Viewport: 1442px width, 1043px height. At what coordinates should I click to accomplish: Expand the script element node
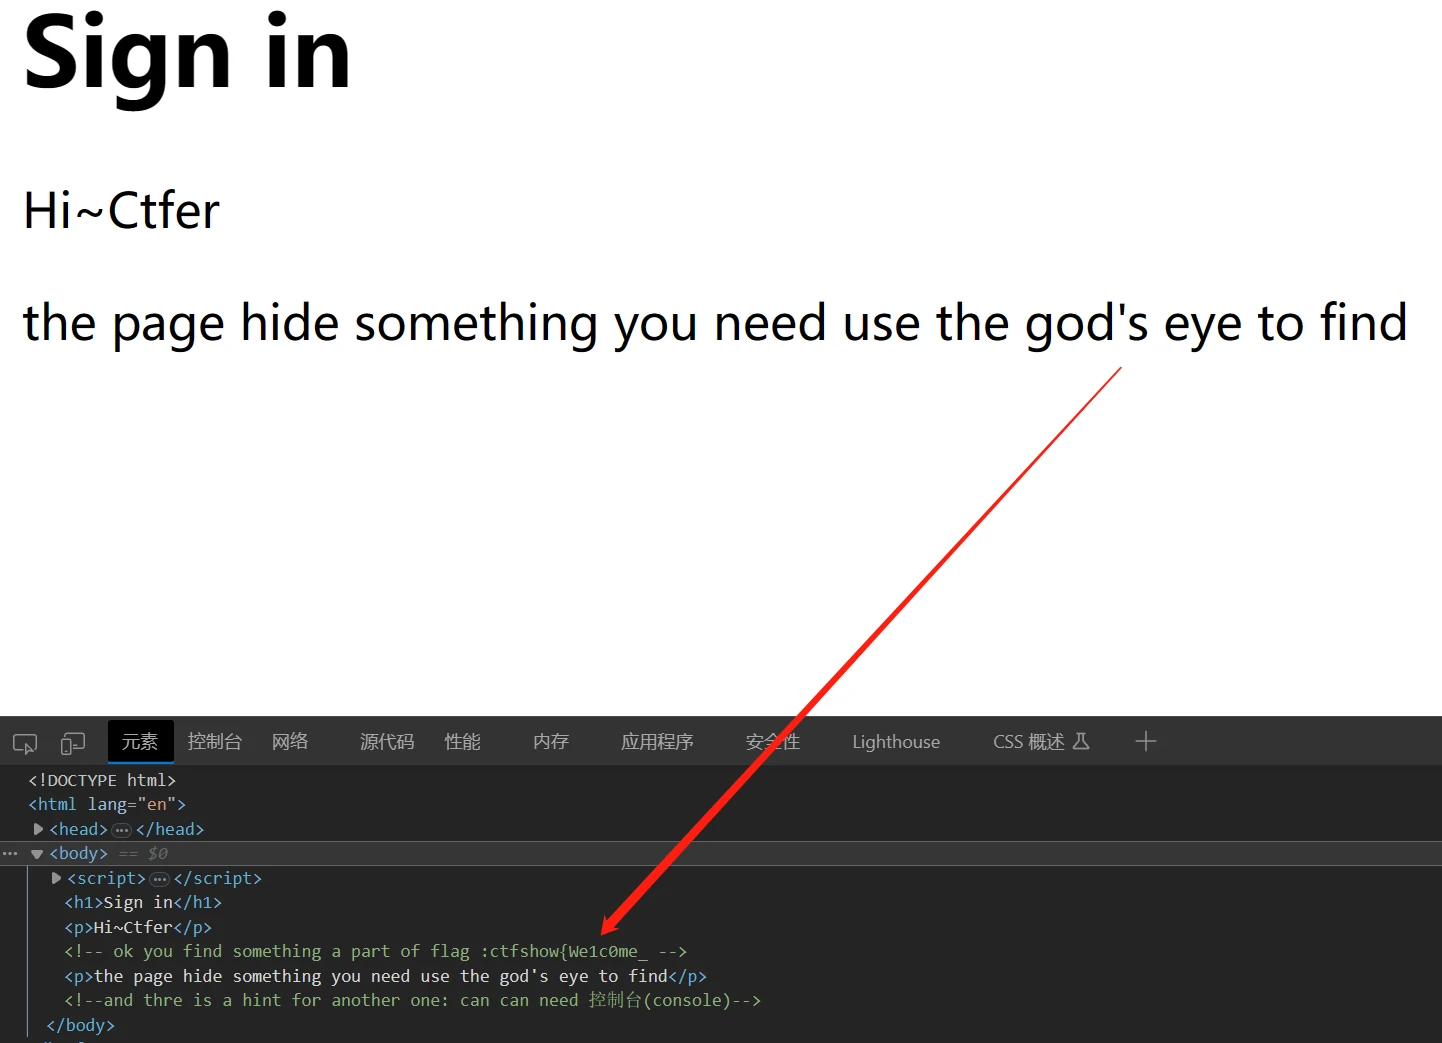click(x=56, y=878)
